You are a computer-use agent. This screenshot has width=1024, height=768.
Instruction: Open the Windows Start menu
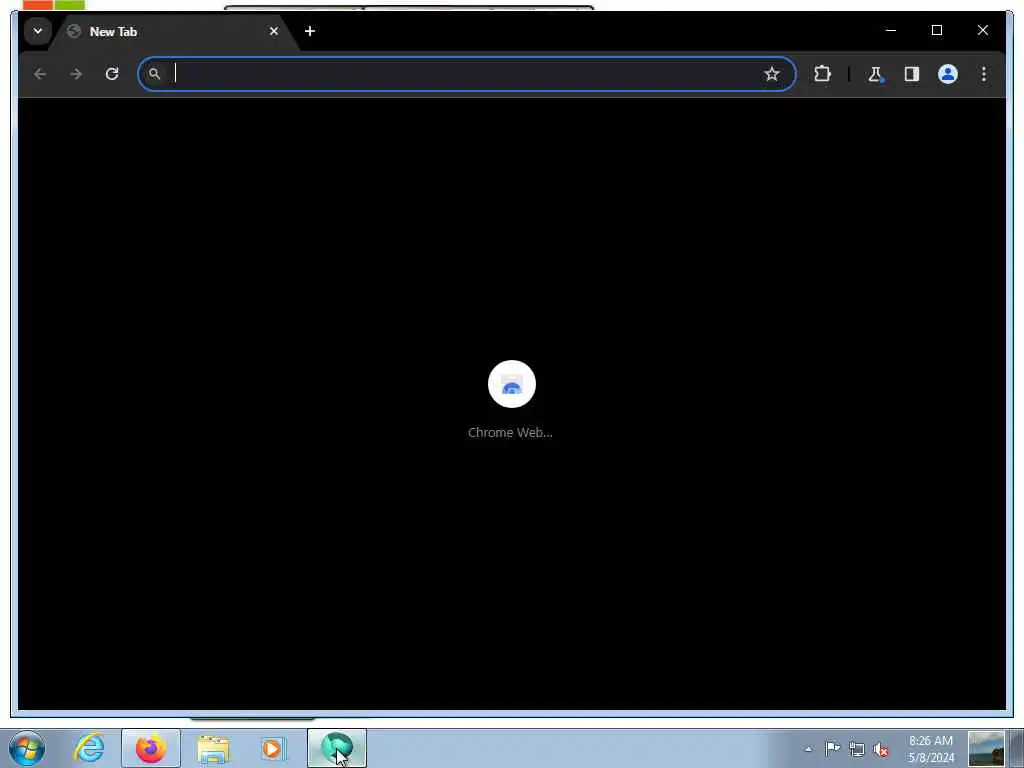27,748
